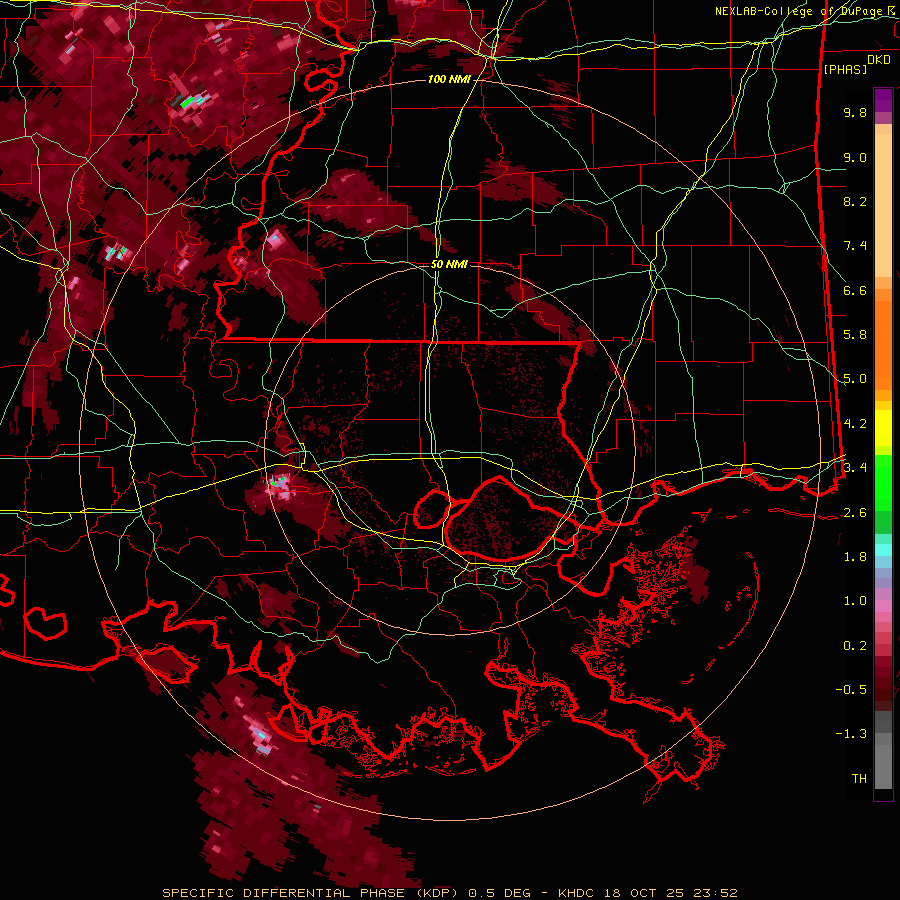
Task: Click the 5.8 value on the color scale
Action: pyautogui.click(x=855, y=335)
